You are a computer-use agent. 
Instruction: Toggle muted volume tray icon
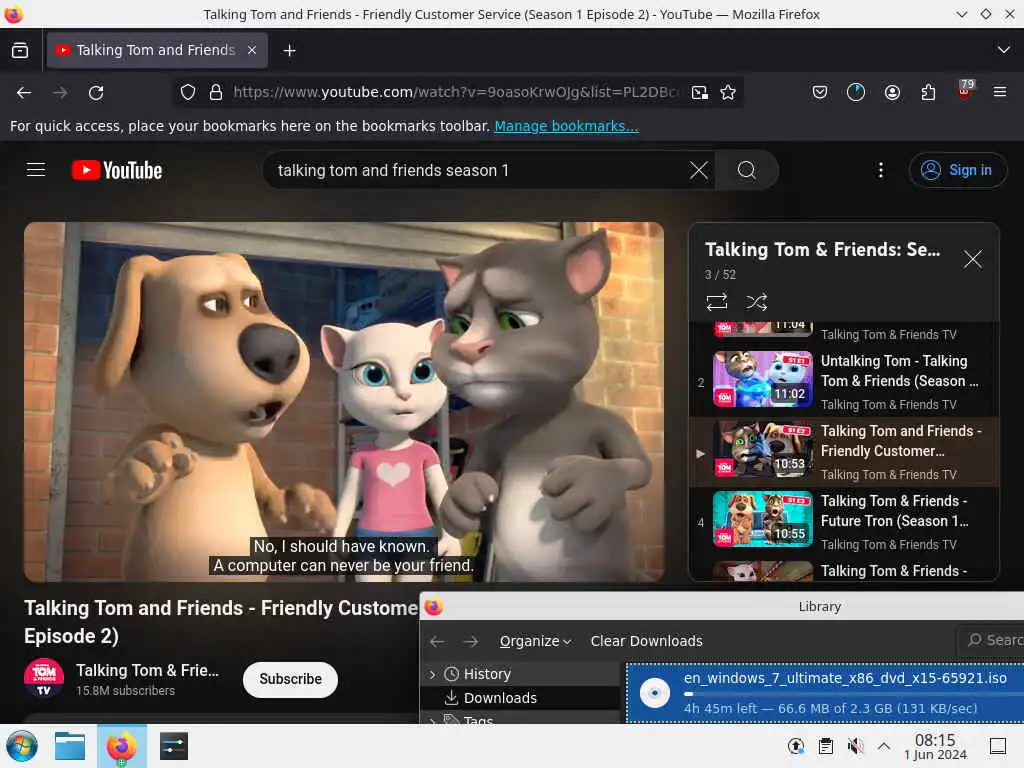click(855, 746)
